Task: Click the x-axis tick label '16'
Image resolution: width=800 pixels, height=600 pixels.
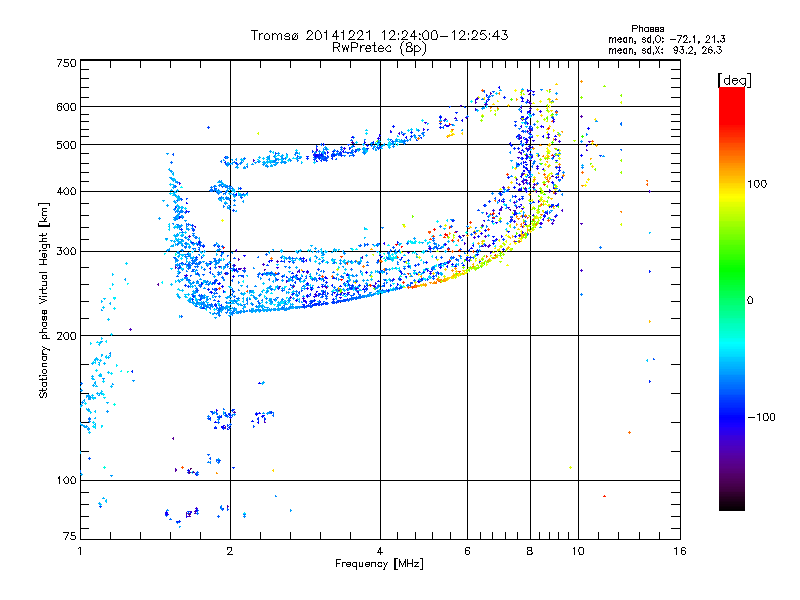Action: [680, 551]
